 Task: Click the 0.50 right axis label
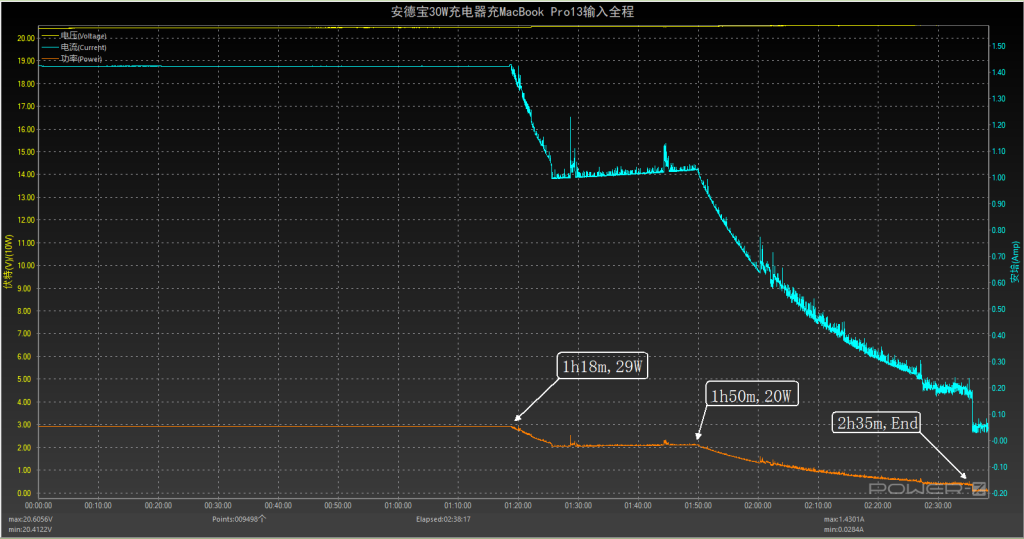click(x=999, y=309)
